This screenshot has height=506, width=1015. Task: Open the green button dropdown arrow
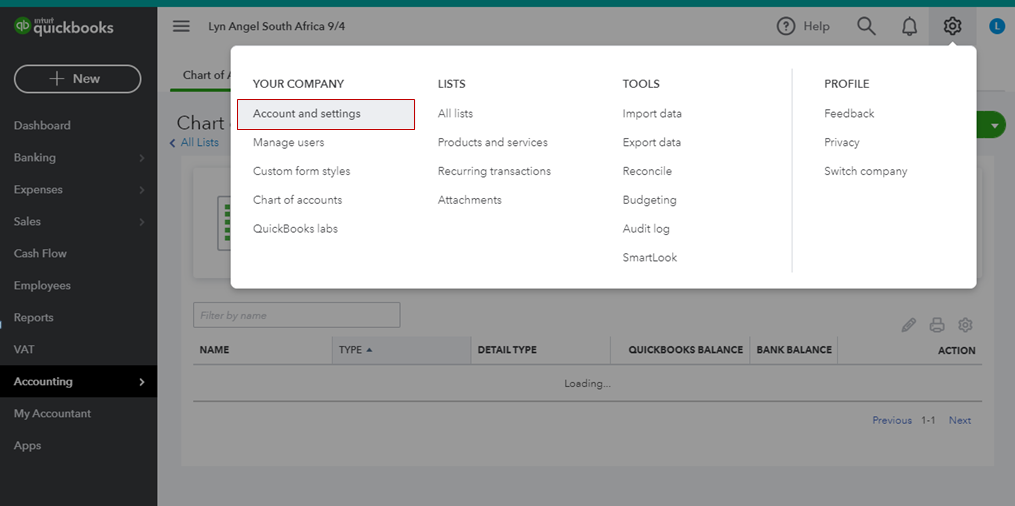coord(995,125)
